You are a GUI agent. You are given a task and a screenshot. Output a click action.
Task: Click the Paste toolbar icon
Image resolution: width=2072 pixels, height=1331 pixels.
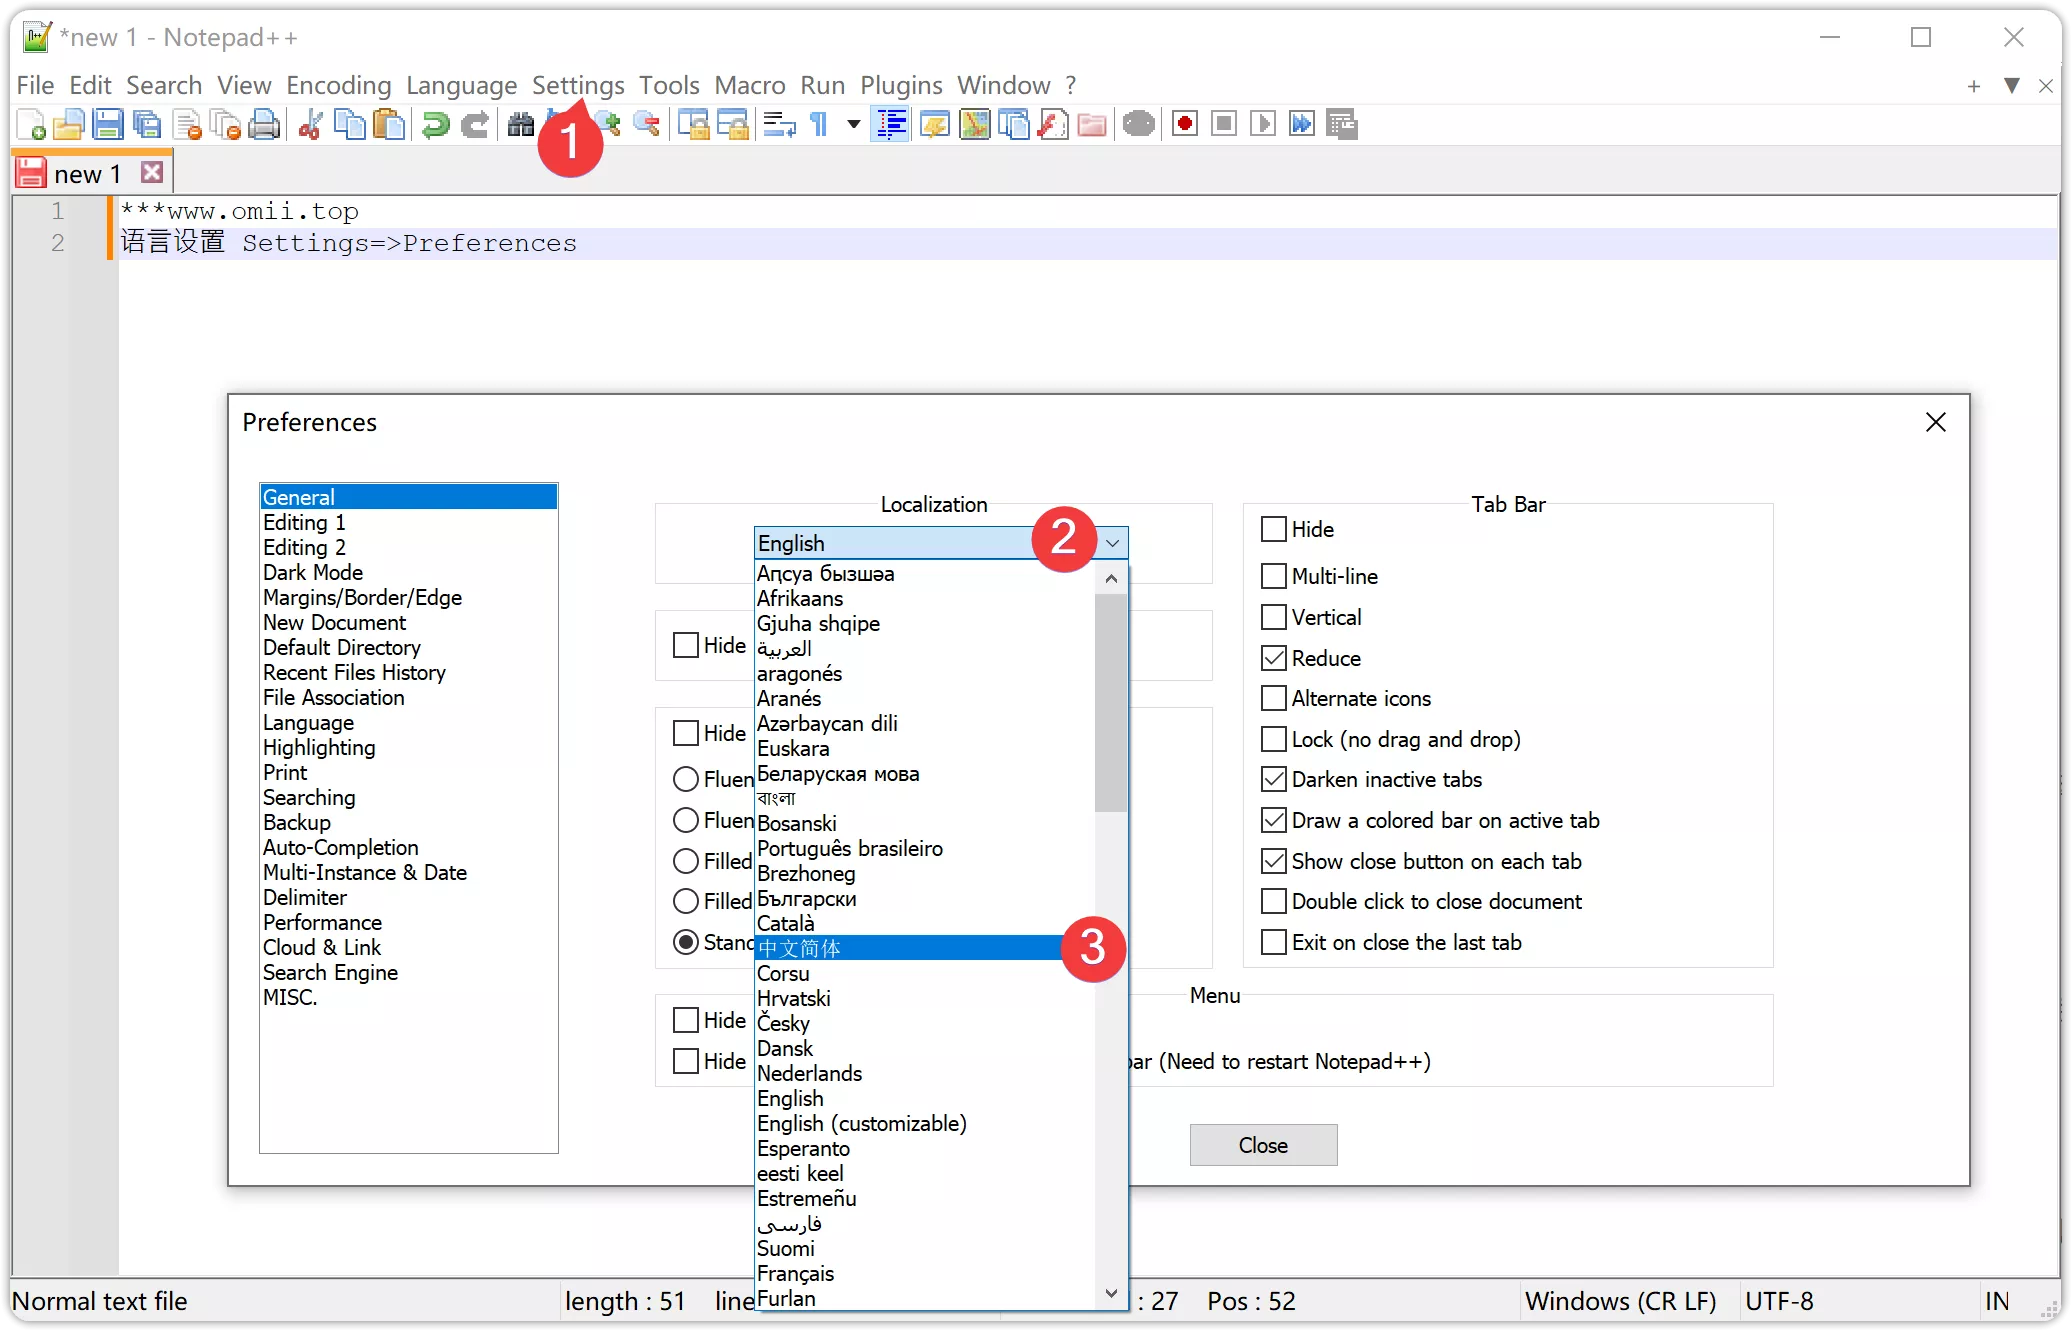tap(389, 124)
